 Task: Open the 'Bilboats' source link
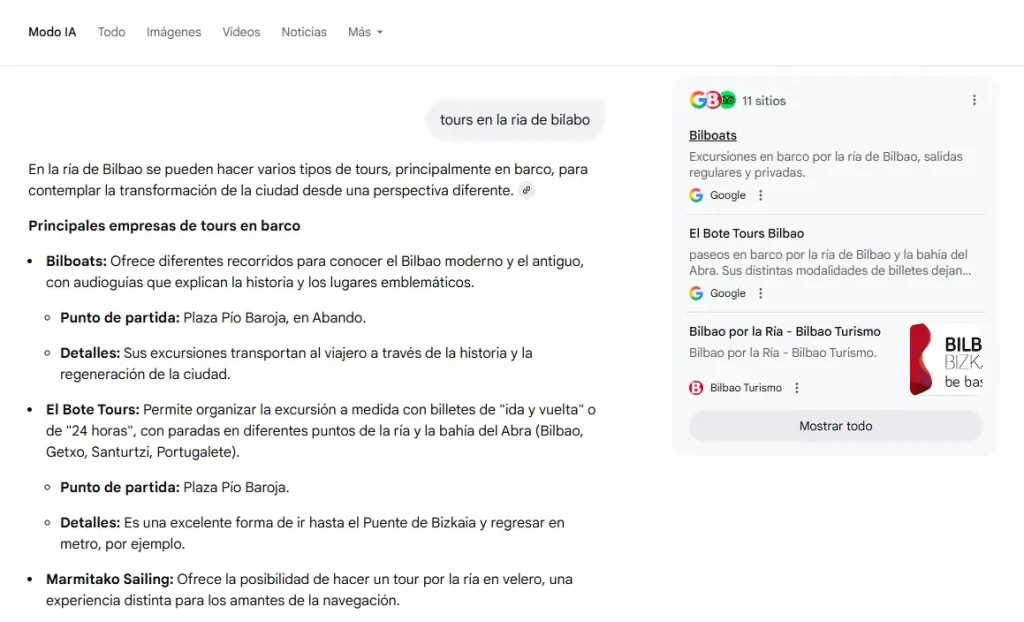click(712, 135)
